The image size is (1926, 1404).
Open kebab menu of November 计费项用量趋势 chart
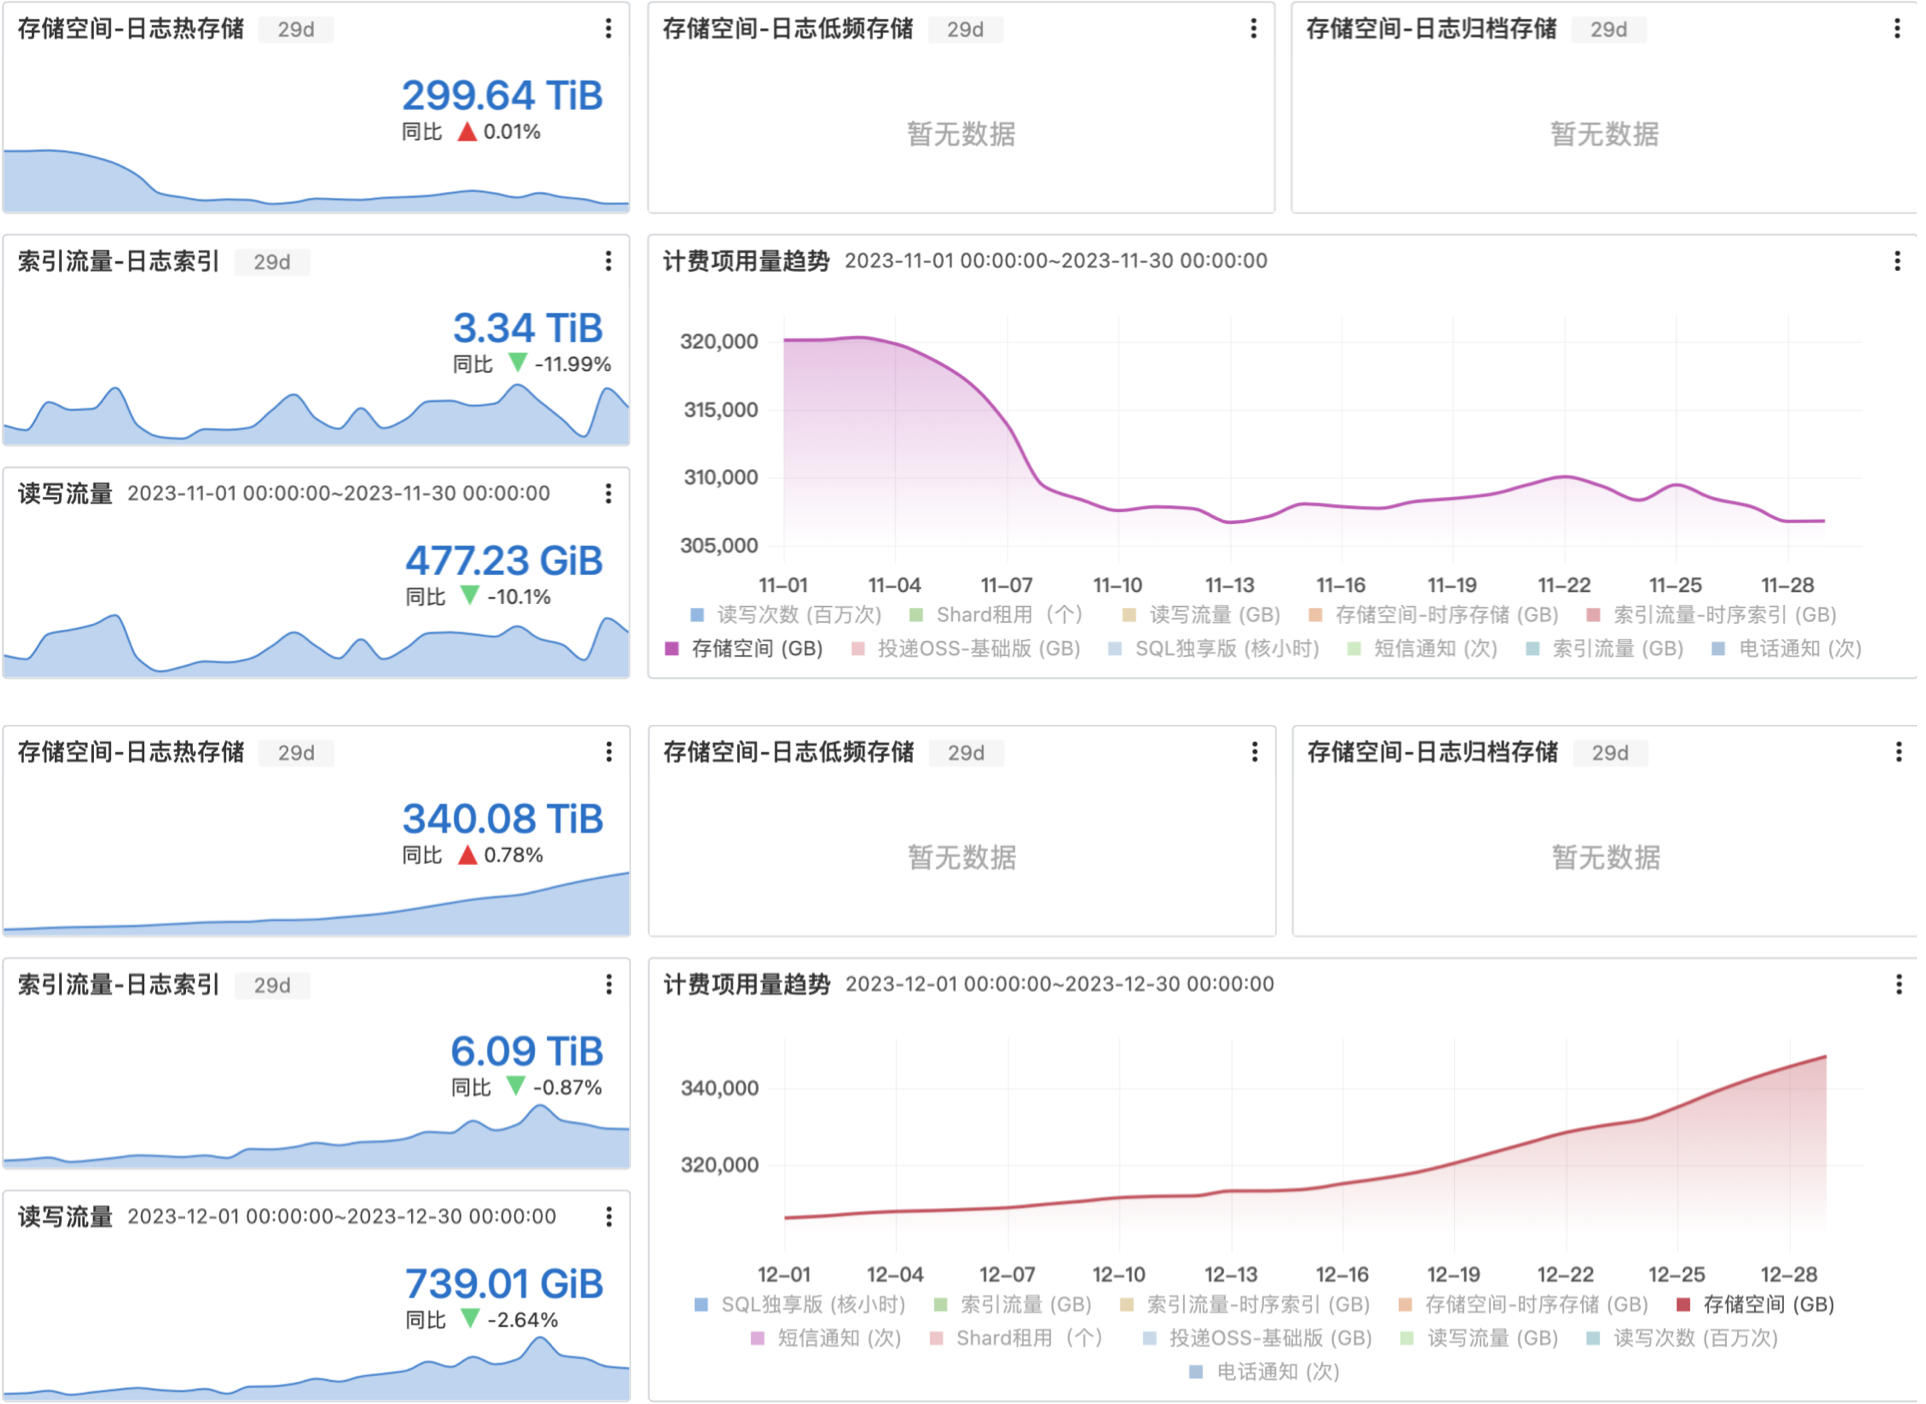pyautogui.click(x=1896, y=261)
